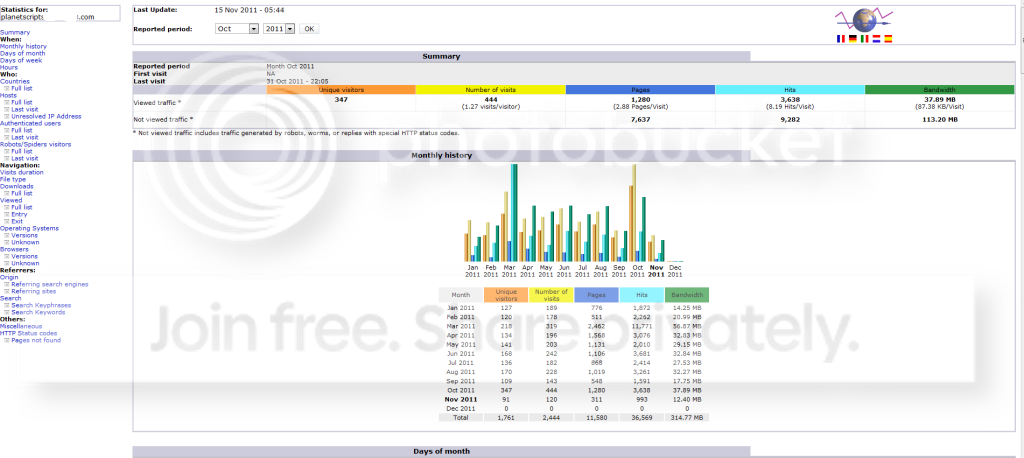Screen dimensions: 1024x458
Task: Open Versions under Operating Systems
Action: click(x=24, y=235)
